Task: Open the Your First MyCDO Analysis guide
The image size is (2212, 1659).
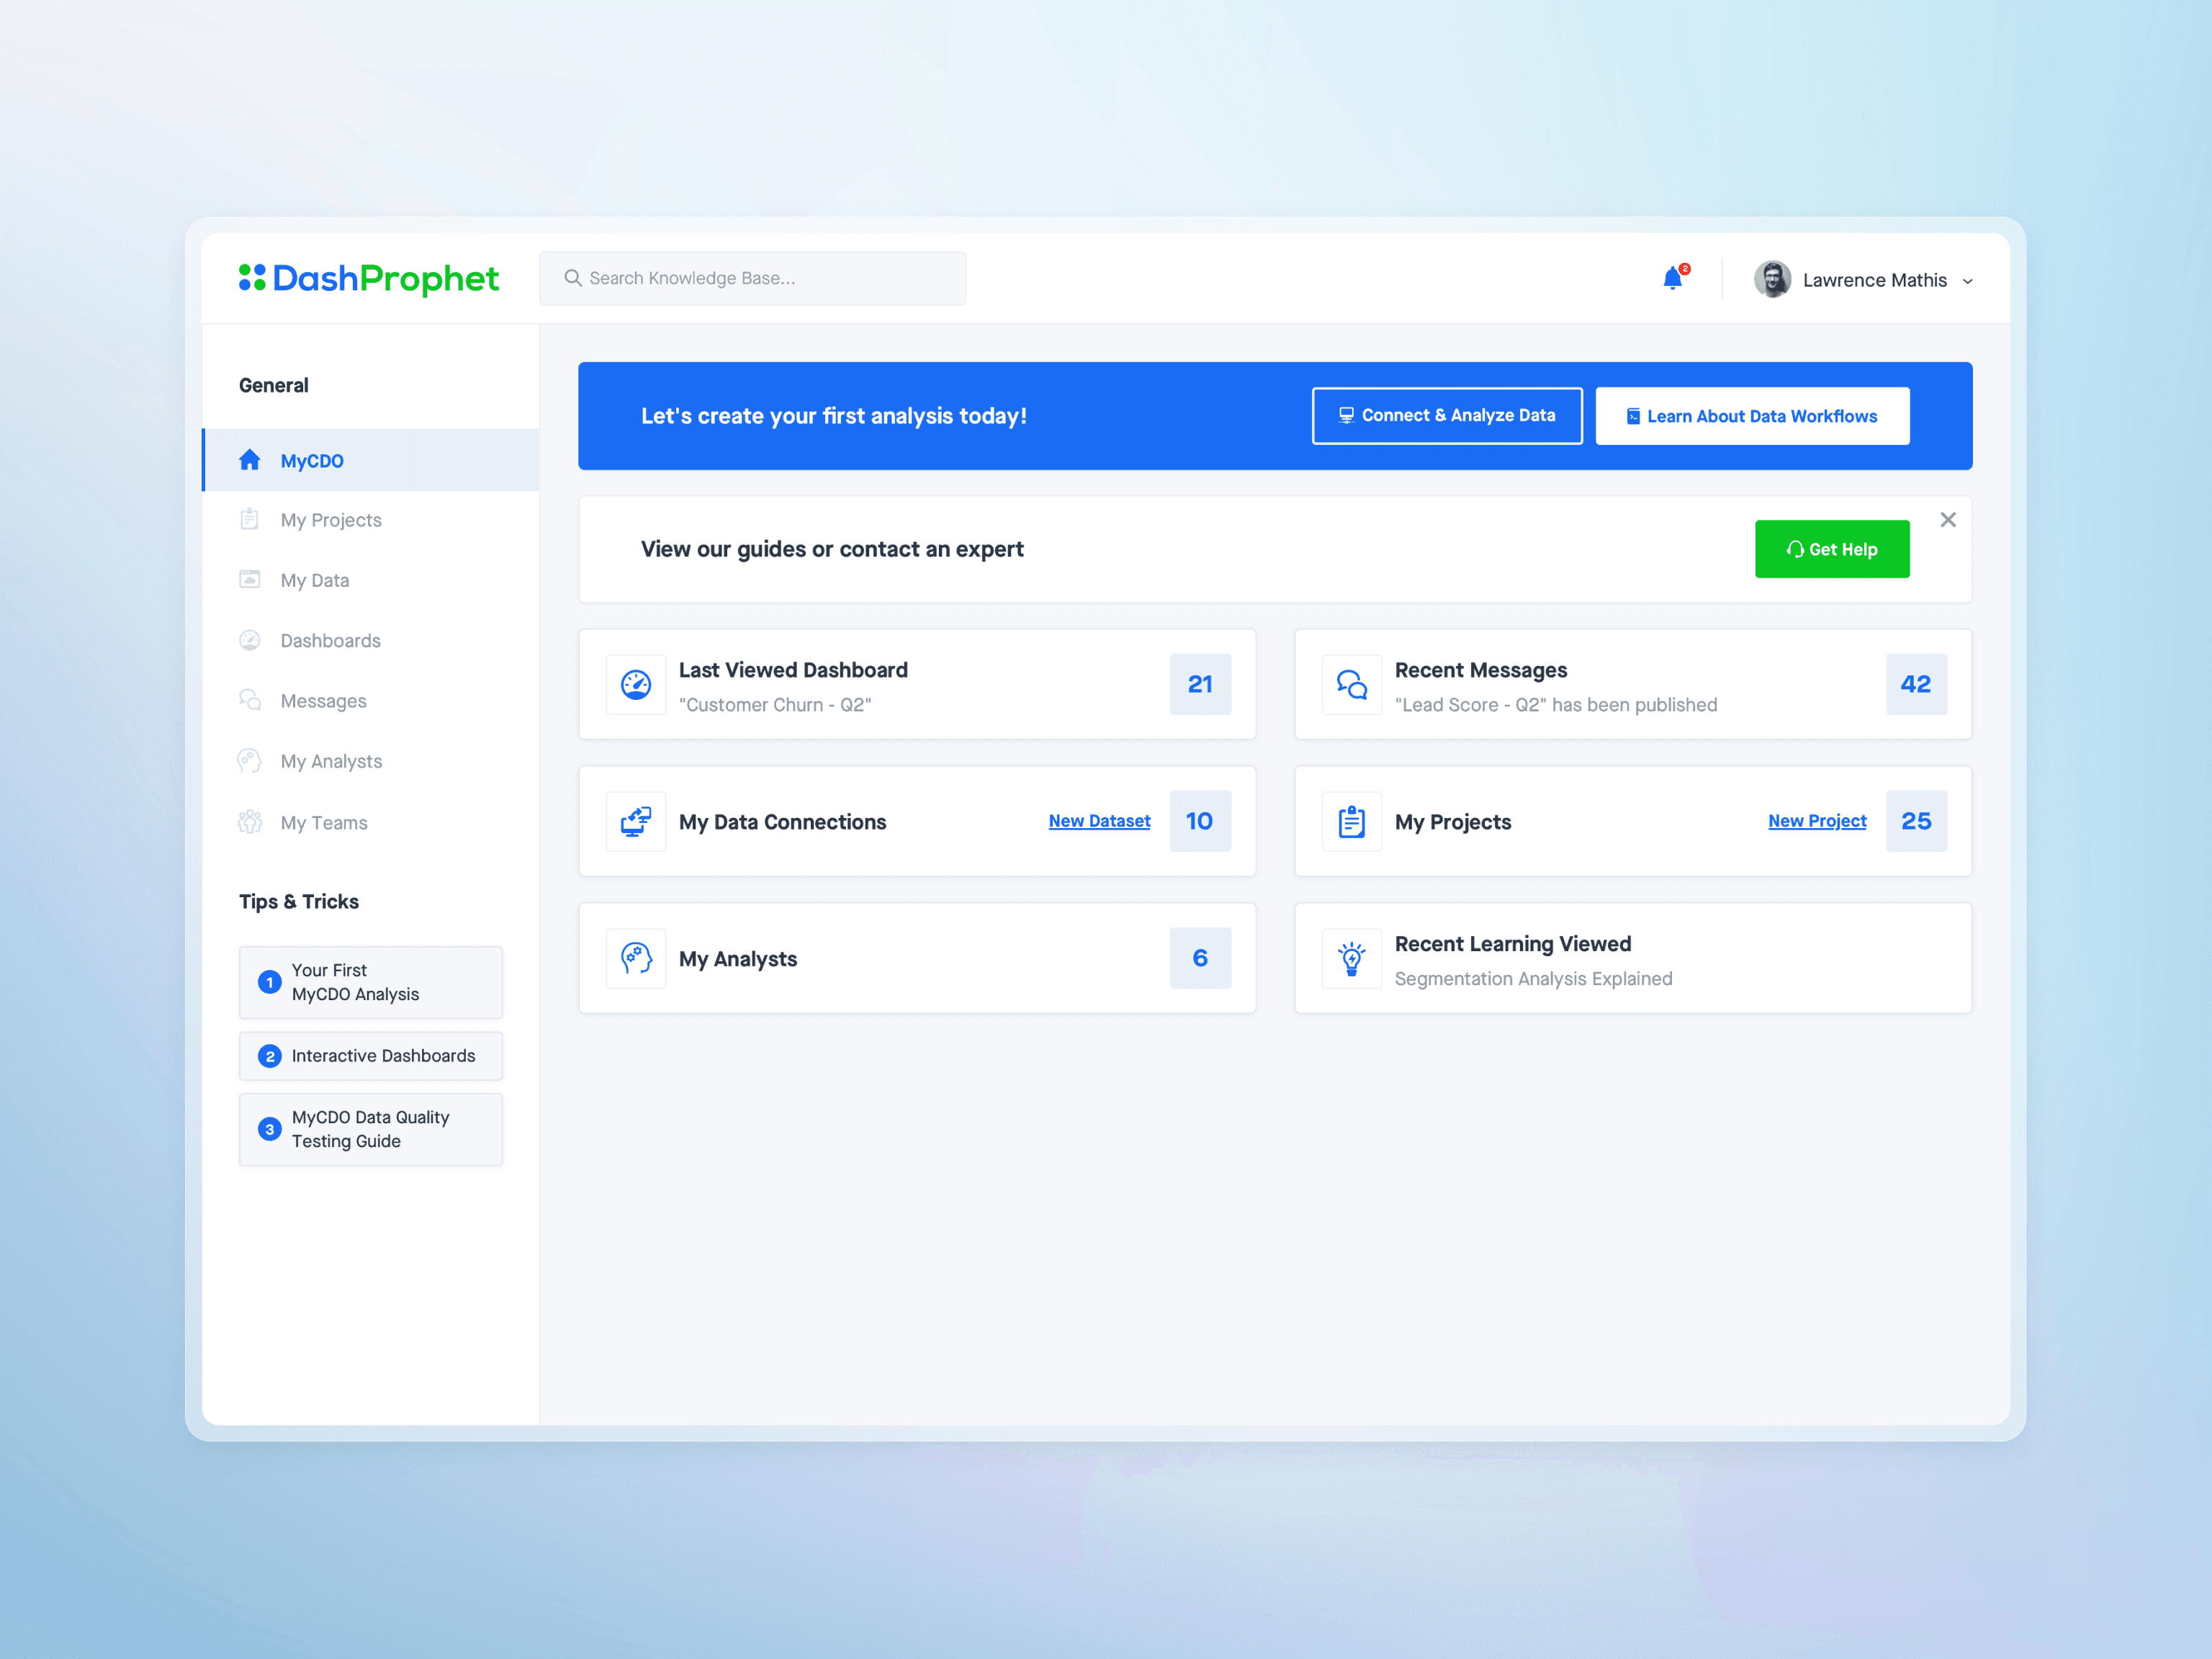Action: tap(370, 982)
